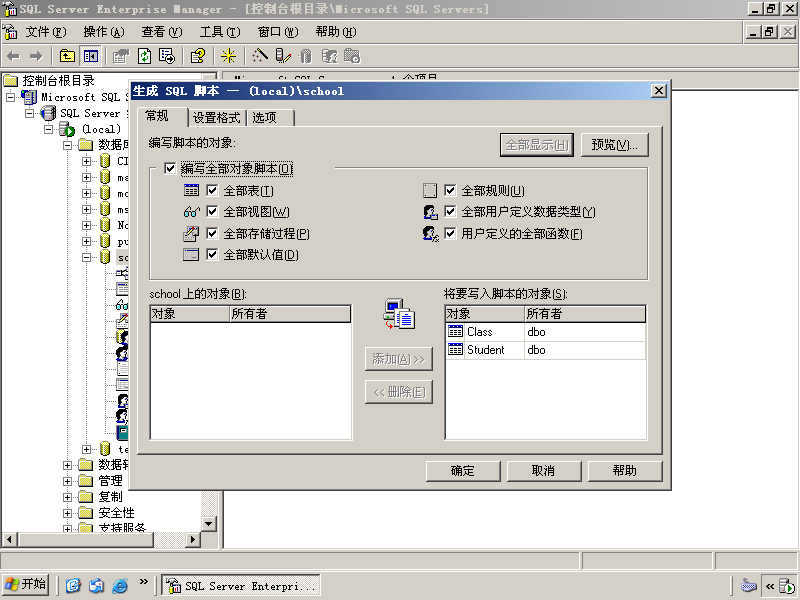Click the 开始 Start button
This screenshot has width=800, height=600.
26,585
